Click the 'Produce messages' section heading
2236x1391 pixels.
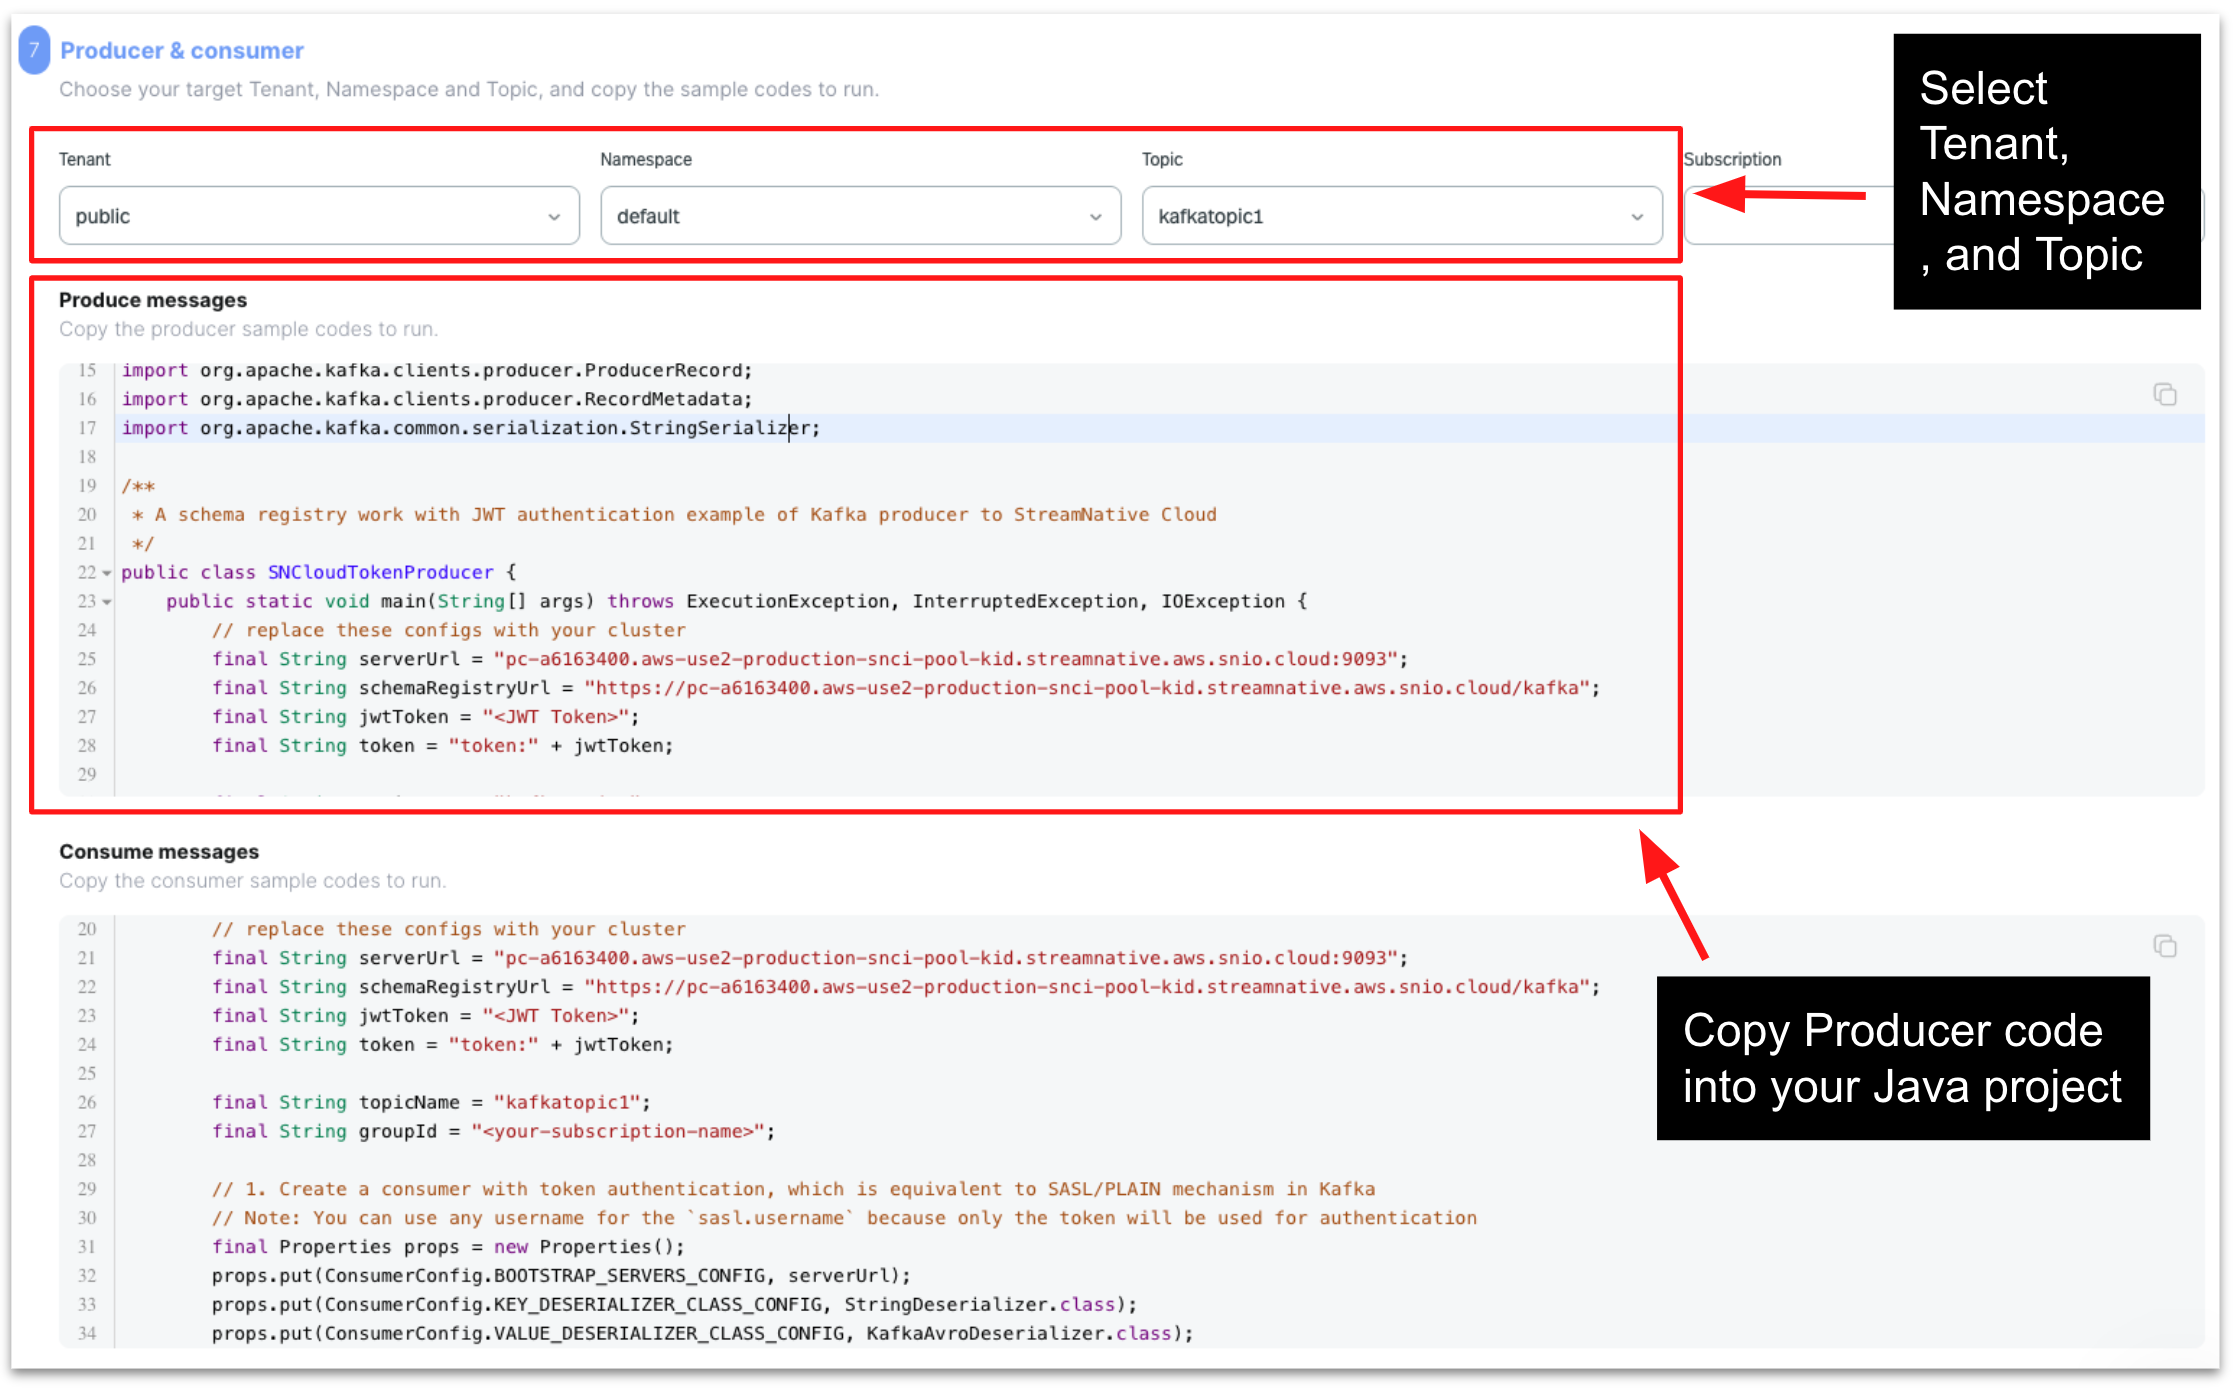(x=152, y=299)
